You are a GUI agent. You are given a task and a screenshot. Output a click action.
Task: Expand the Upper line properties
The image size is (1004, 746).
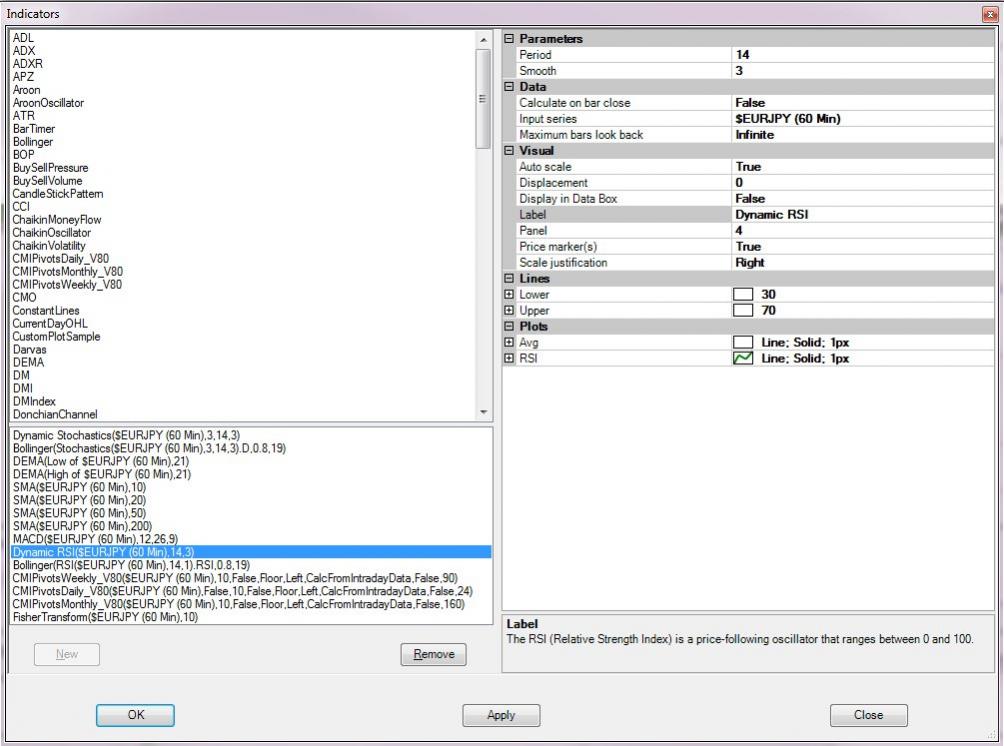[x=509, y=311]
